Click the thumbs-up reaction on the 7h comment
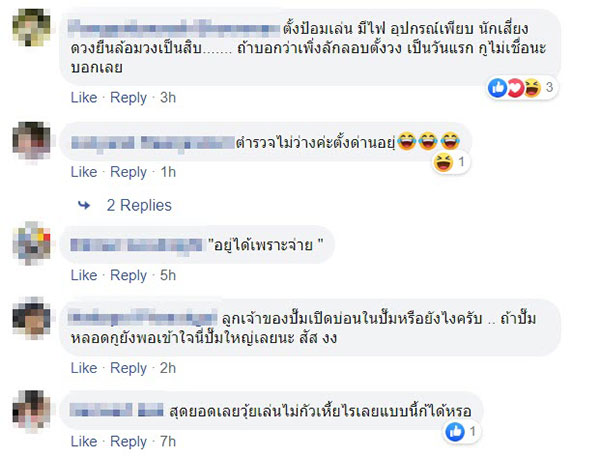 (x=455, y=432)
